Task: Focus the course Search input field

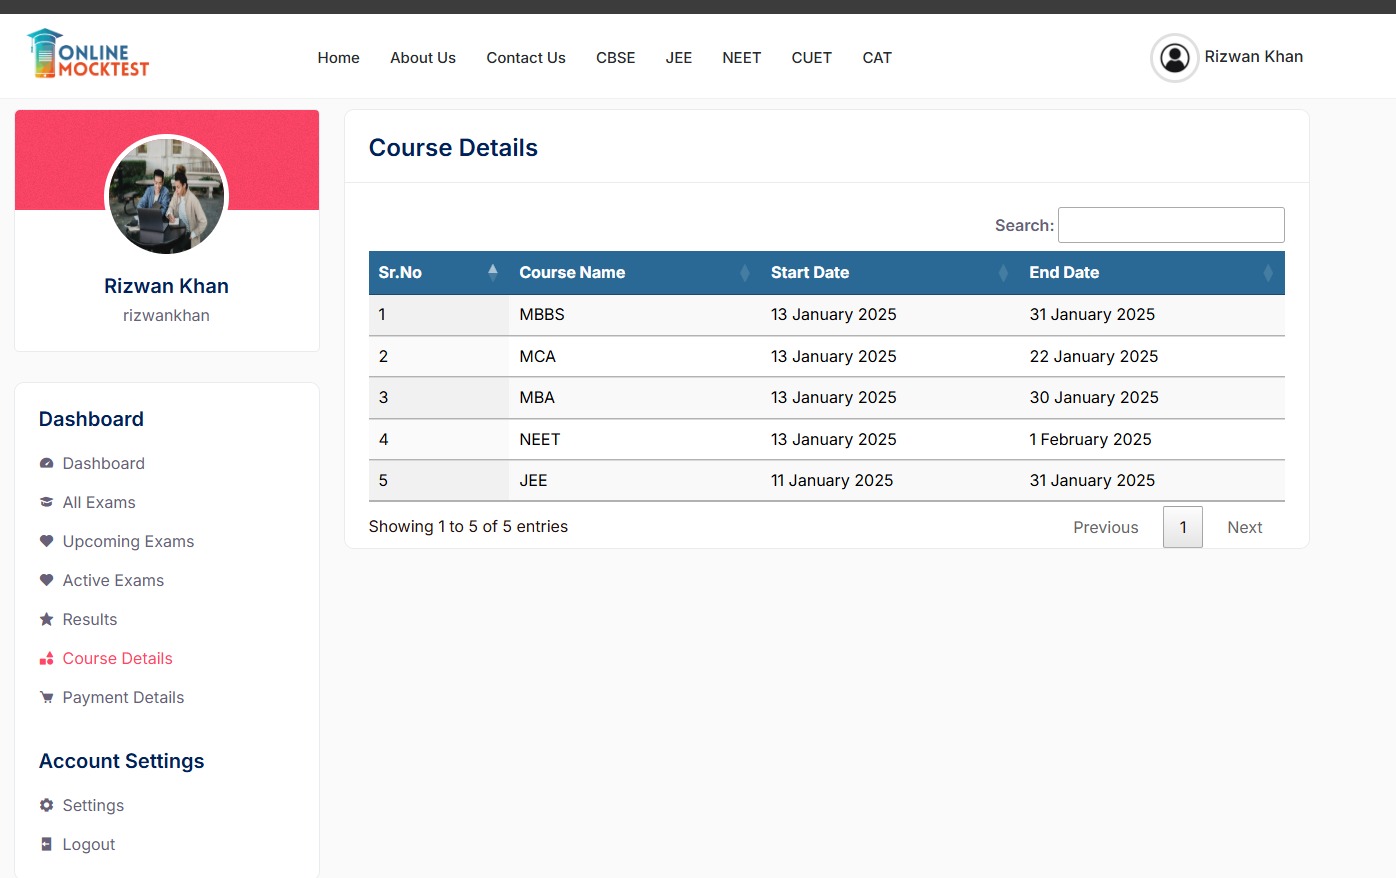Action: 1170,225
